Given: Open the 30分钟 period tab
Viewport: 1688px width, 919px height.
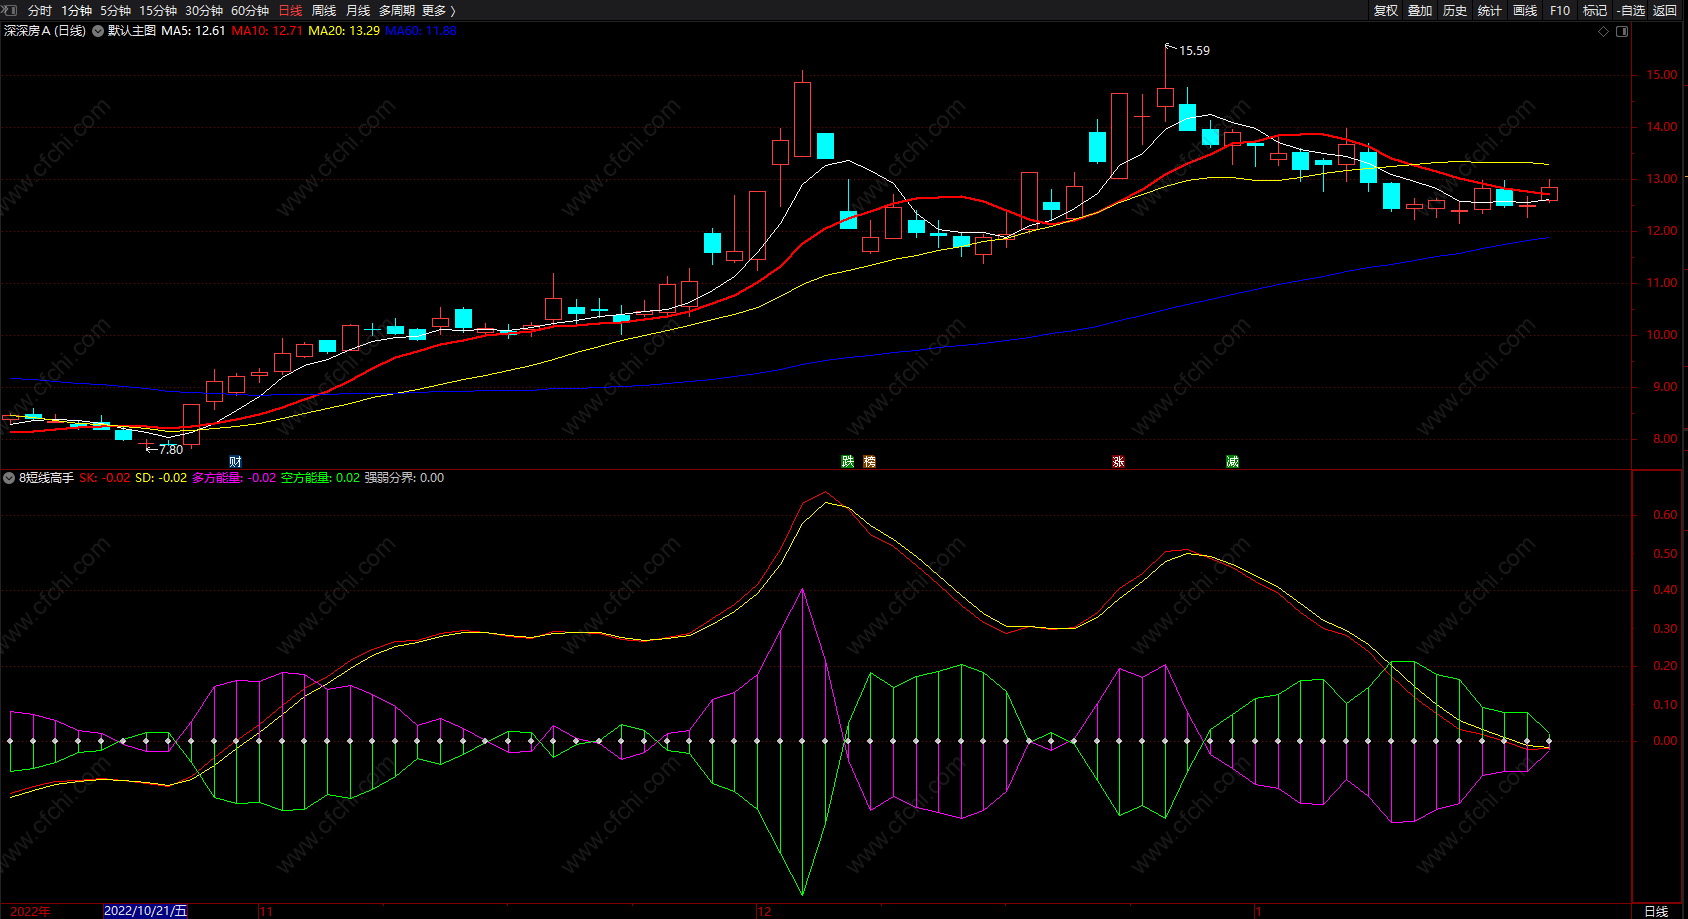Looking at the screenshot, I should point(203,10).
